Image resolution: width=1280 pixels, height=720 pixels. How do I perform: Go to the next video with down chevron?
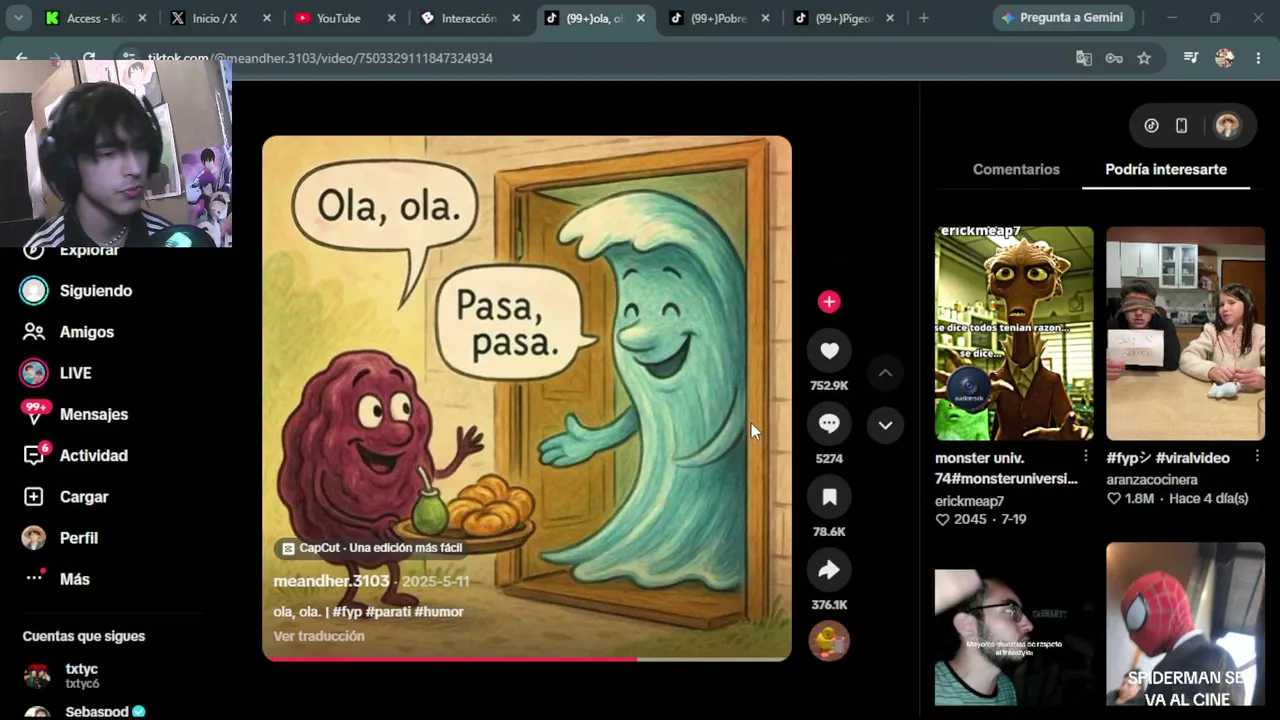[x=885, y=425]
